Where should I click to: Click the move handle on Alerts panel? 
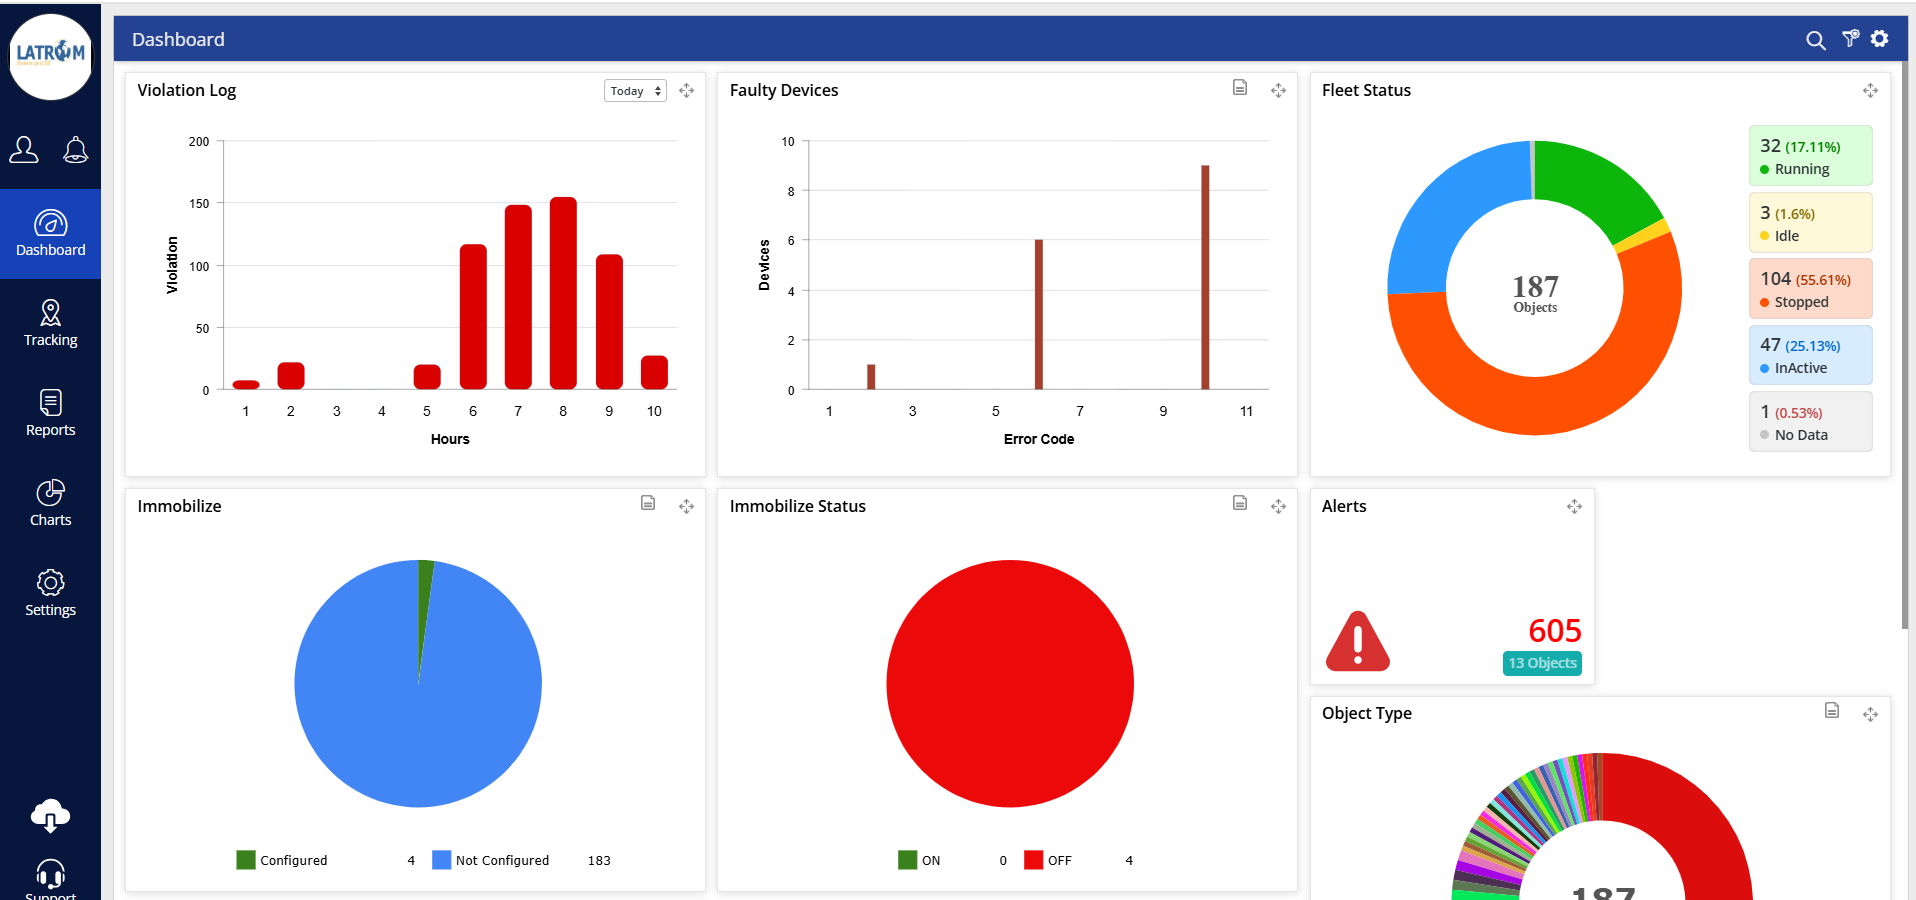1574,507
